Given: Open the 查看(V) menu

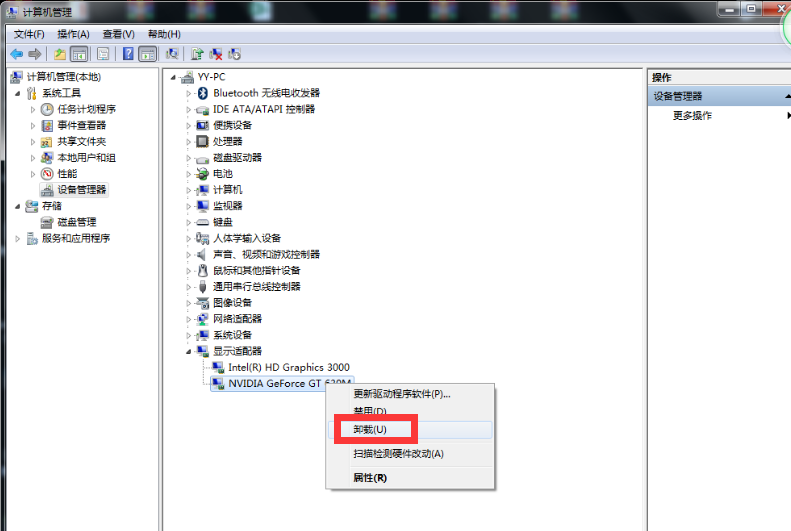Looking at the screenshot, I should (114, 34).
